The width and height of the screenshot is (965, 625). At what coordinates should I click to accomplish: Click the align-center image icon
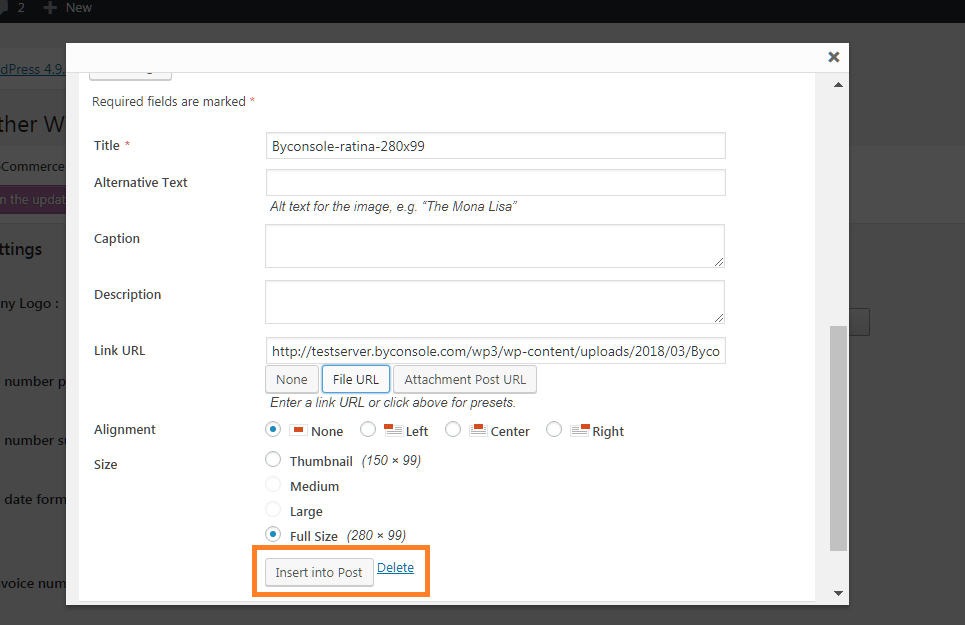[x=478, y=430]
